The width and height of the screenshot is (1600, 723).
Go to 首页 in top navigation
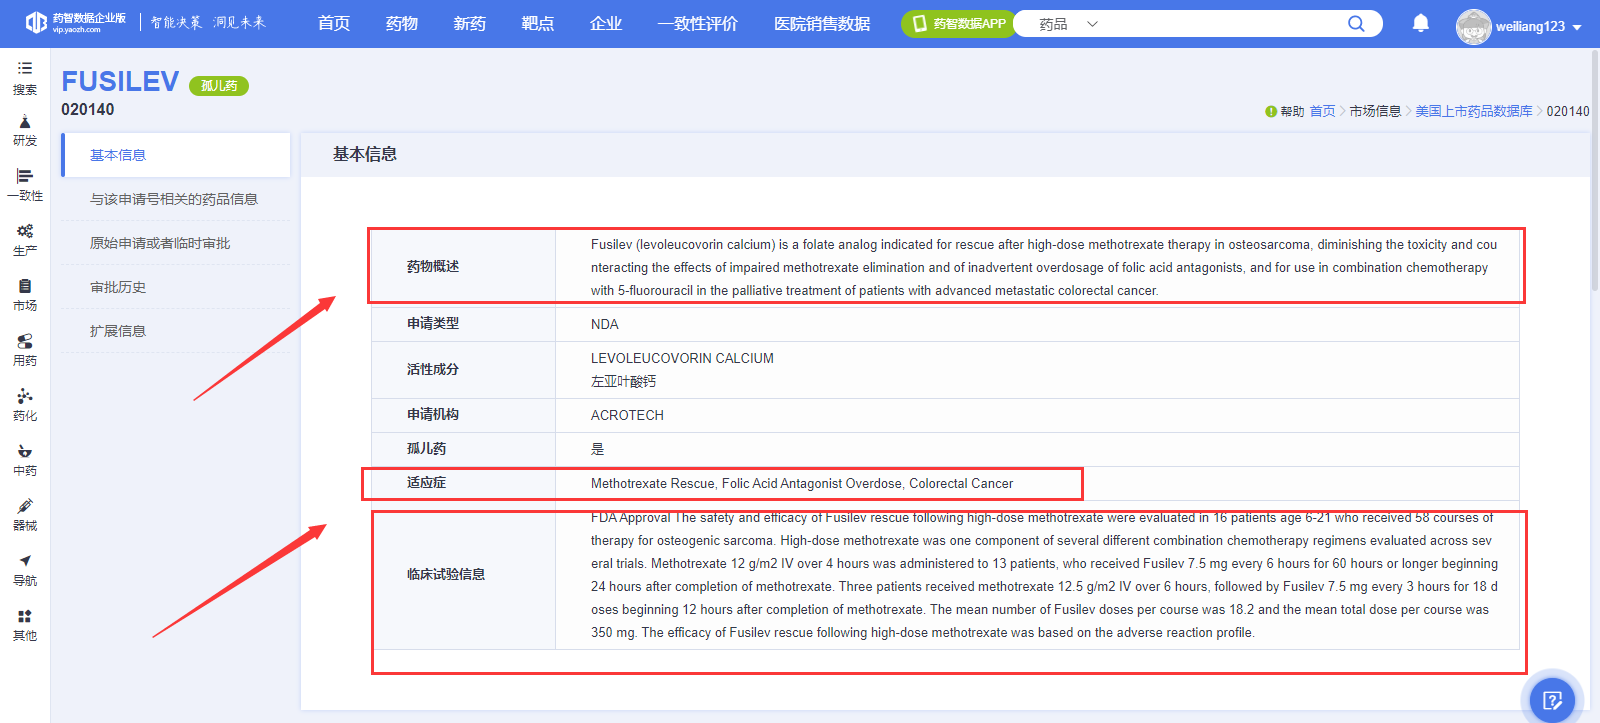(334, 23)
